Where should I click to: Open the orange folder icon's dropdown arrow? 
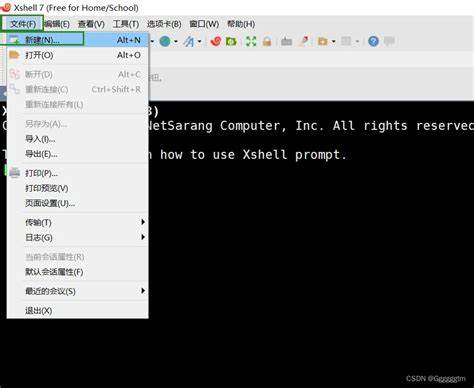pyautogui.click(x=333, y=42)
